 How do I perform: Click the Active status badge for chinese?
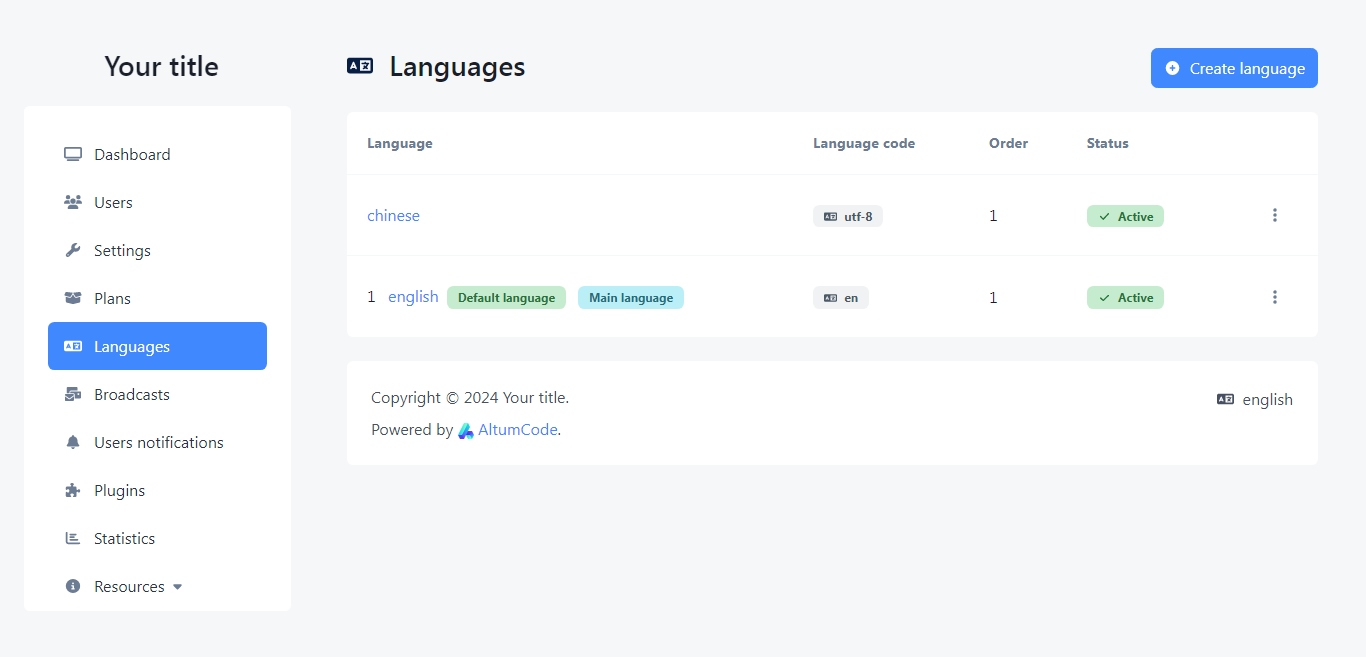point(1125,216)
